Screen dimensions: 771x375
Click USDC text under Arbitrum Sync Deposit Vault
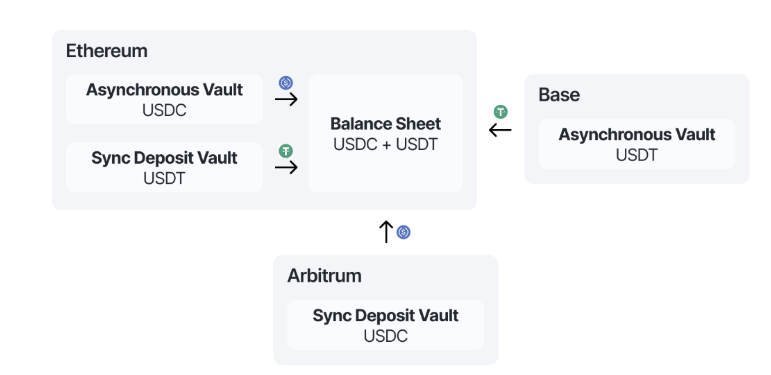[386, 336]
